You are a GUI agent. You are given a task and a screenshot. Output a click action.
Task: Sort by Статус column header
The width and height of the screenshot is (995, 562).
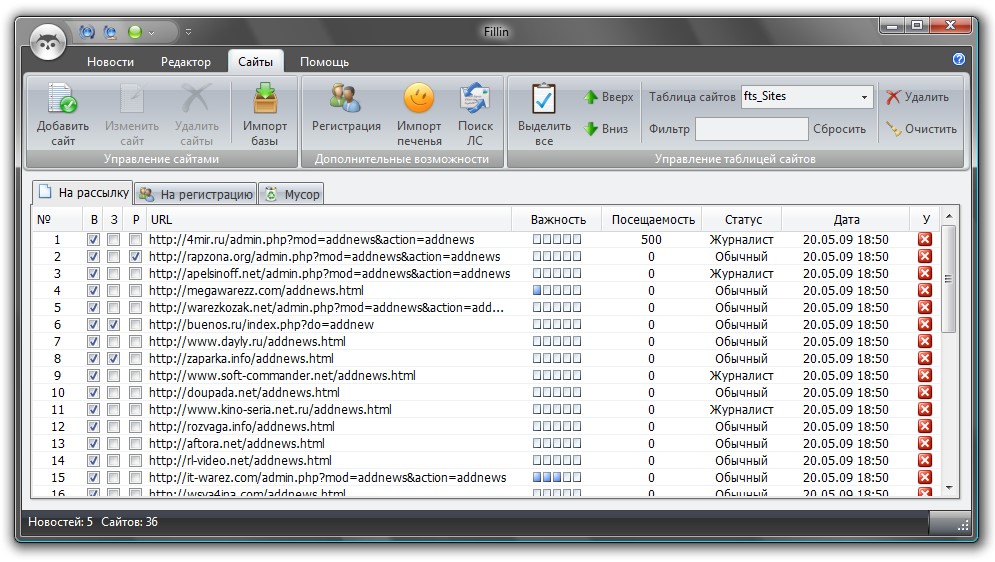tap(742, 219)
